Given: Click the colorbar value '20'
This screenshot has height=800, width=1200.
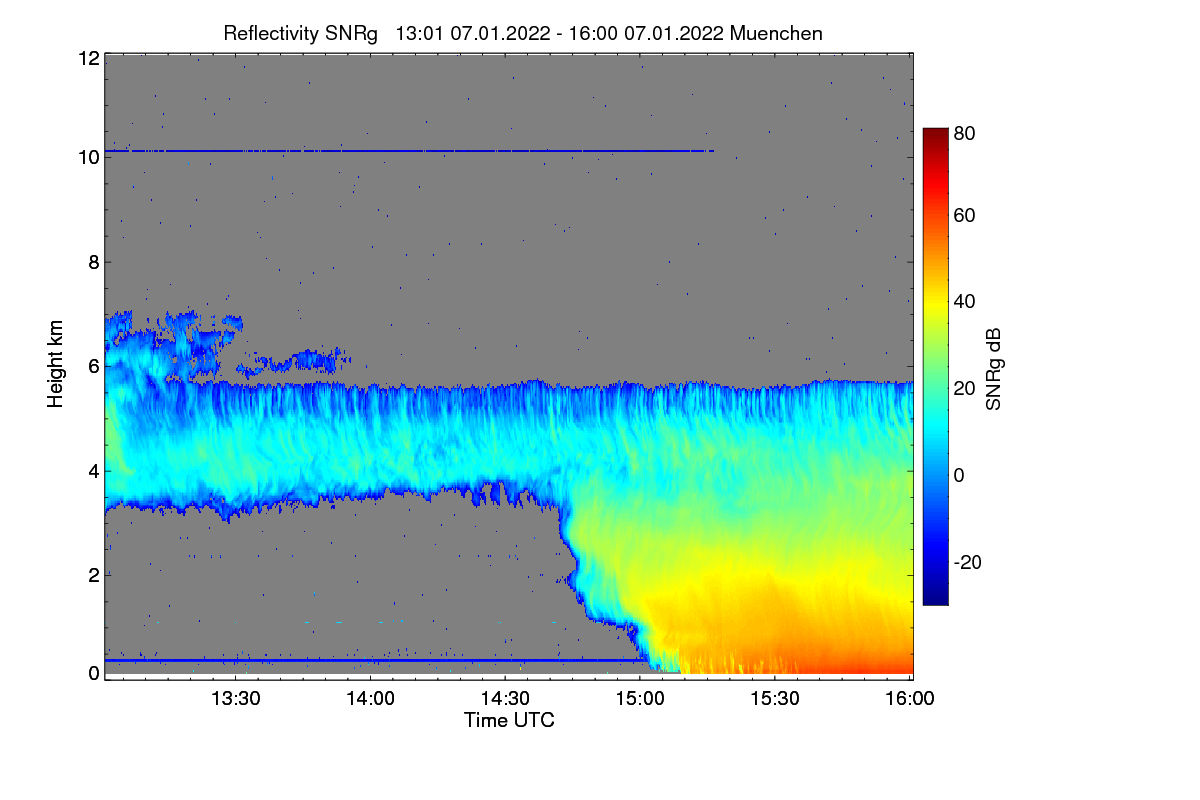Looking at the screenshot, I should tap(965, 388).
